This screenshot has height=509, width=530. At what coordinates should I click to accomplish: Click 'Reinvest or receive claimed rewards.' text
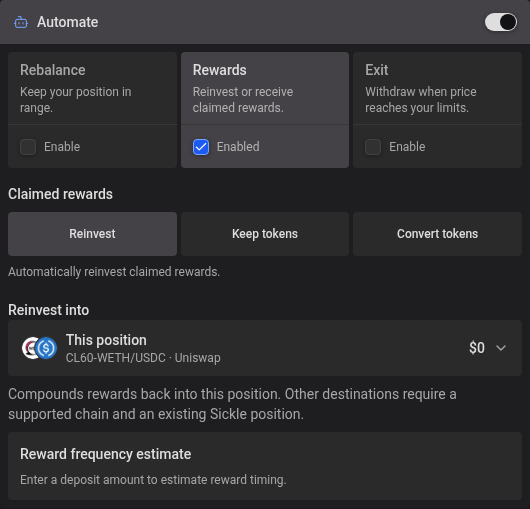(243, 100)
